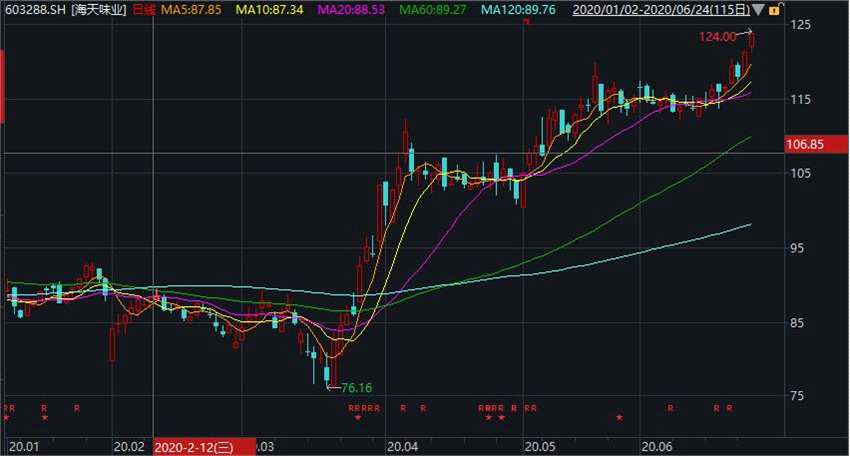Click the R marker between 20.01 and 20.02
This screenshot has width=850, height=456.
pos(77,408)
